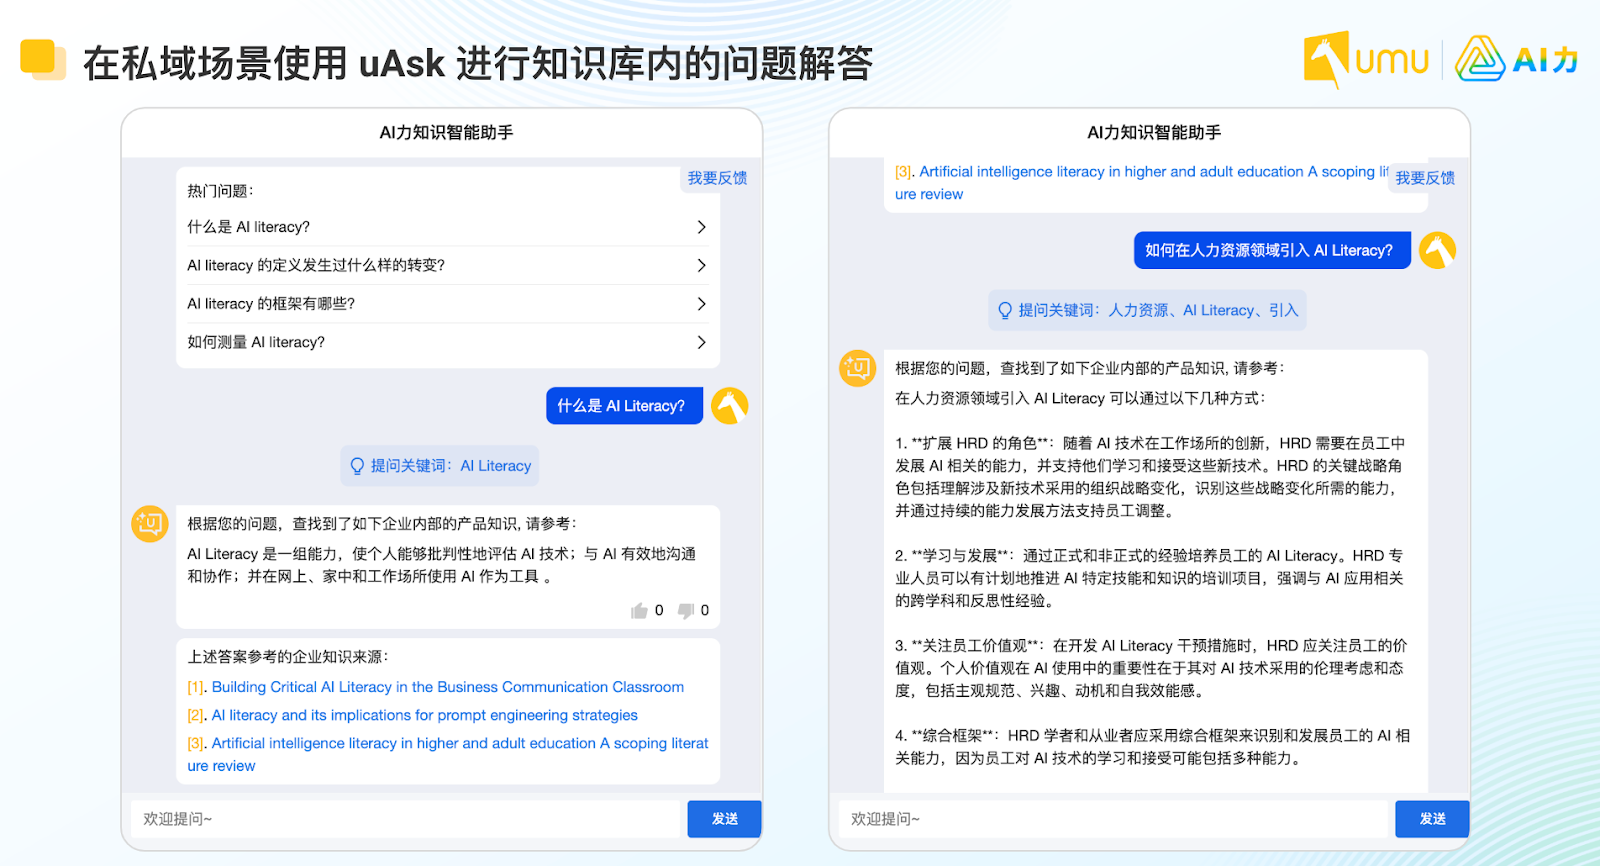The image size is (1600, 866).
Task: Click the 发送 button in the left panel
Action: pyautogui.click(x=725, y=819)
